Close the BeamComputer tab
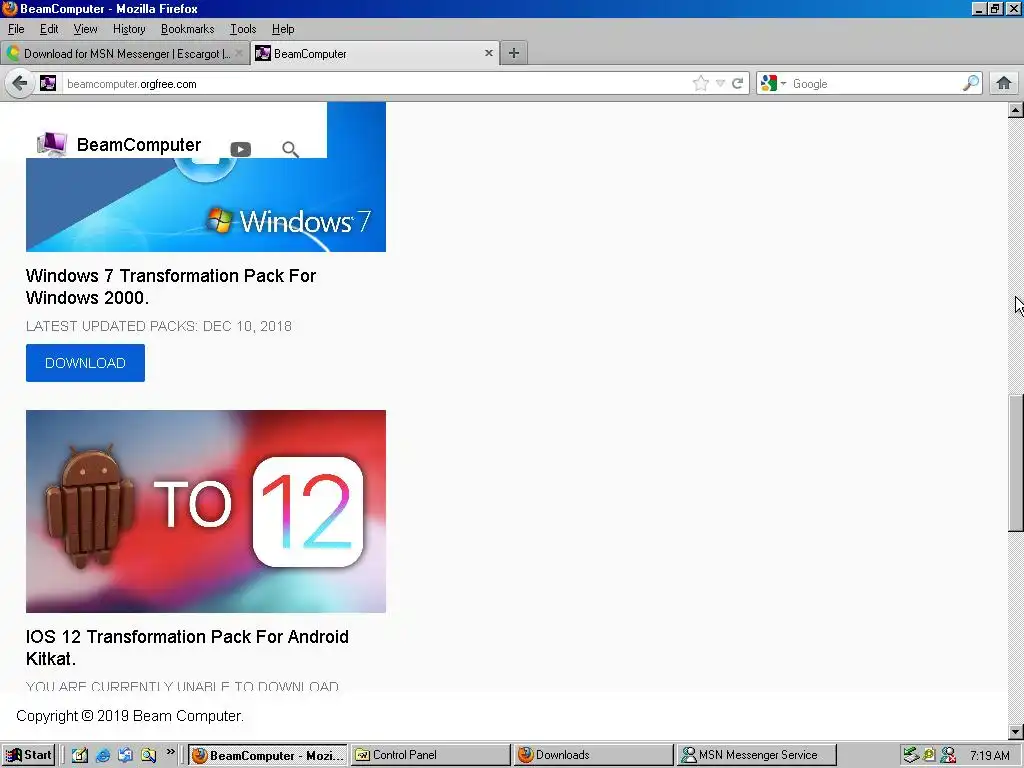The width and height of the screenshot is (1024, 768). pos(488,53)
